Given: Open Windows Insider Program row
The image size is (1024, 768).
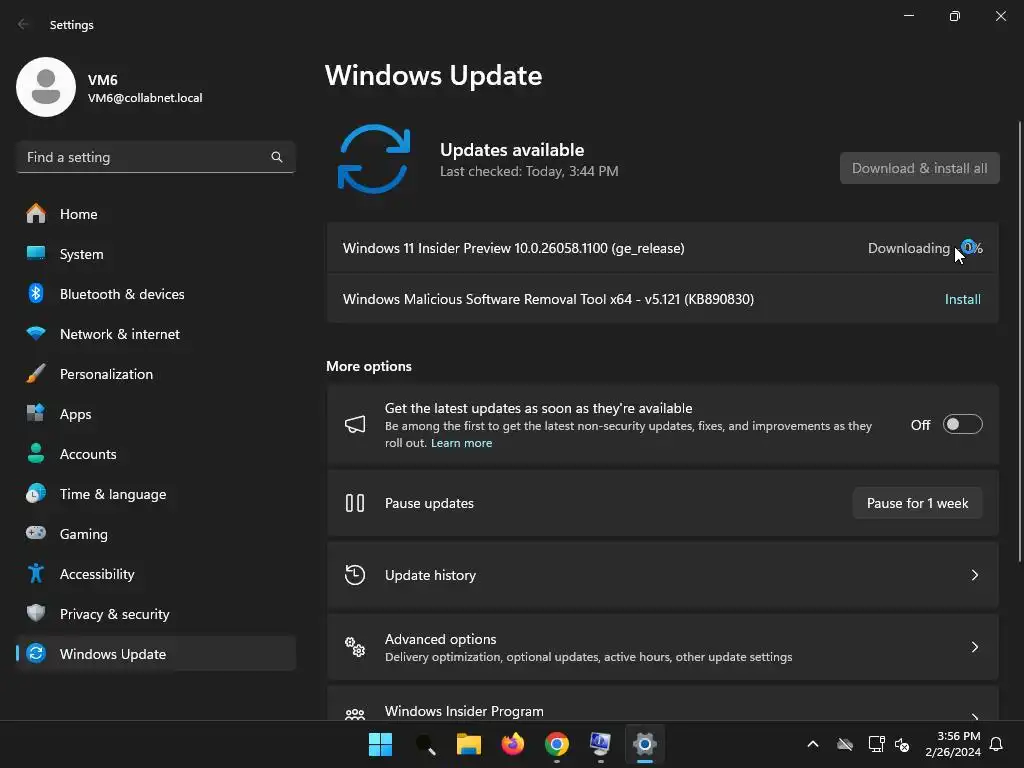Looking at the screenshot, I should (x=662, y=704).
